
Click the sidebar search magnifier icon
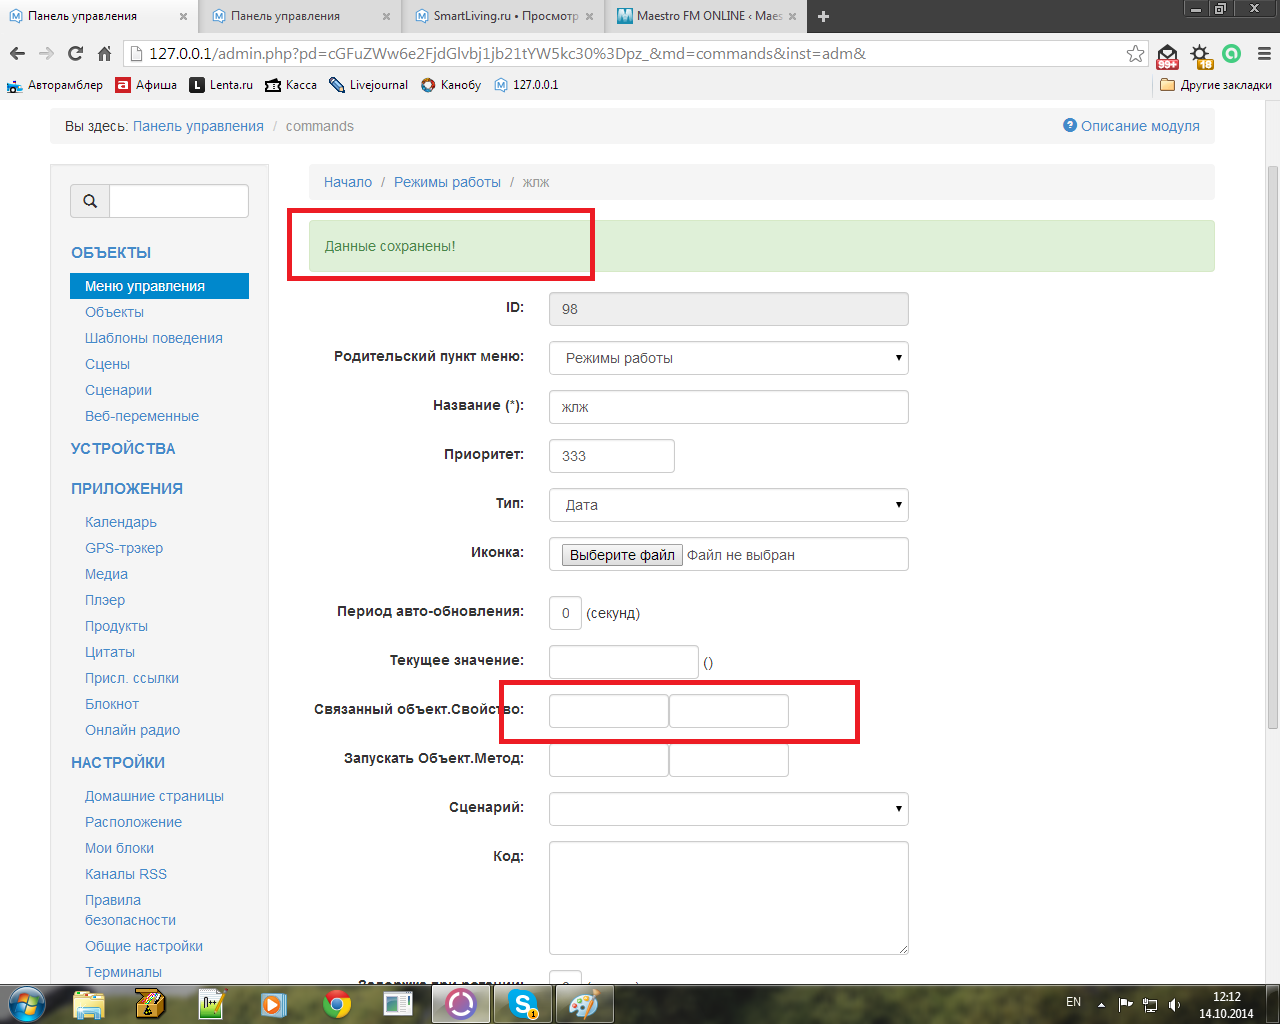click(x=90, y=201)
